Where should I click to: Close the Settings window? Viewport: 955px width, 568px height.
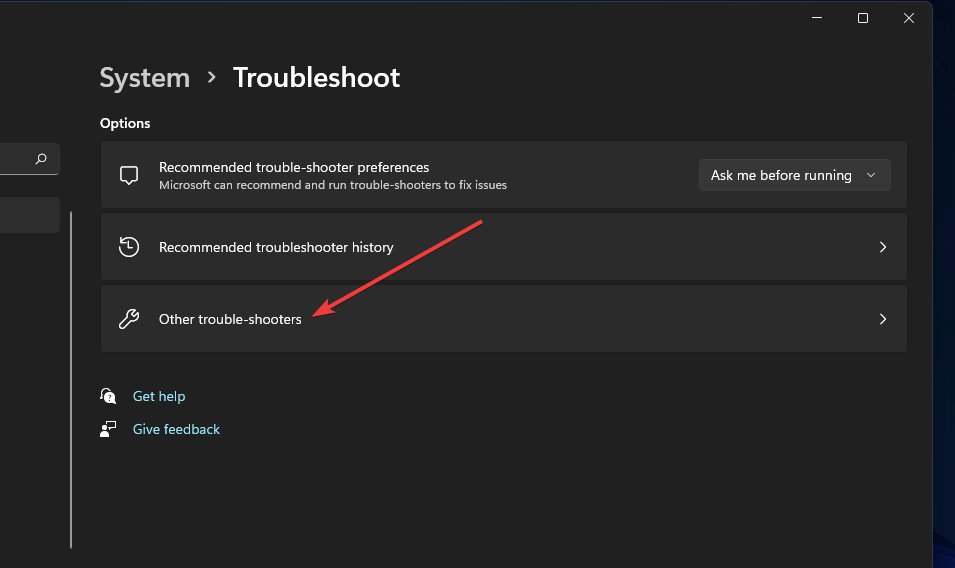pos(908,18)
